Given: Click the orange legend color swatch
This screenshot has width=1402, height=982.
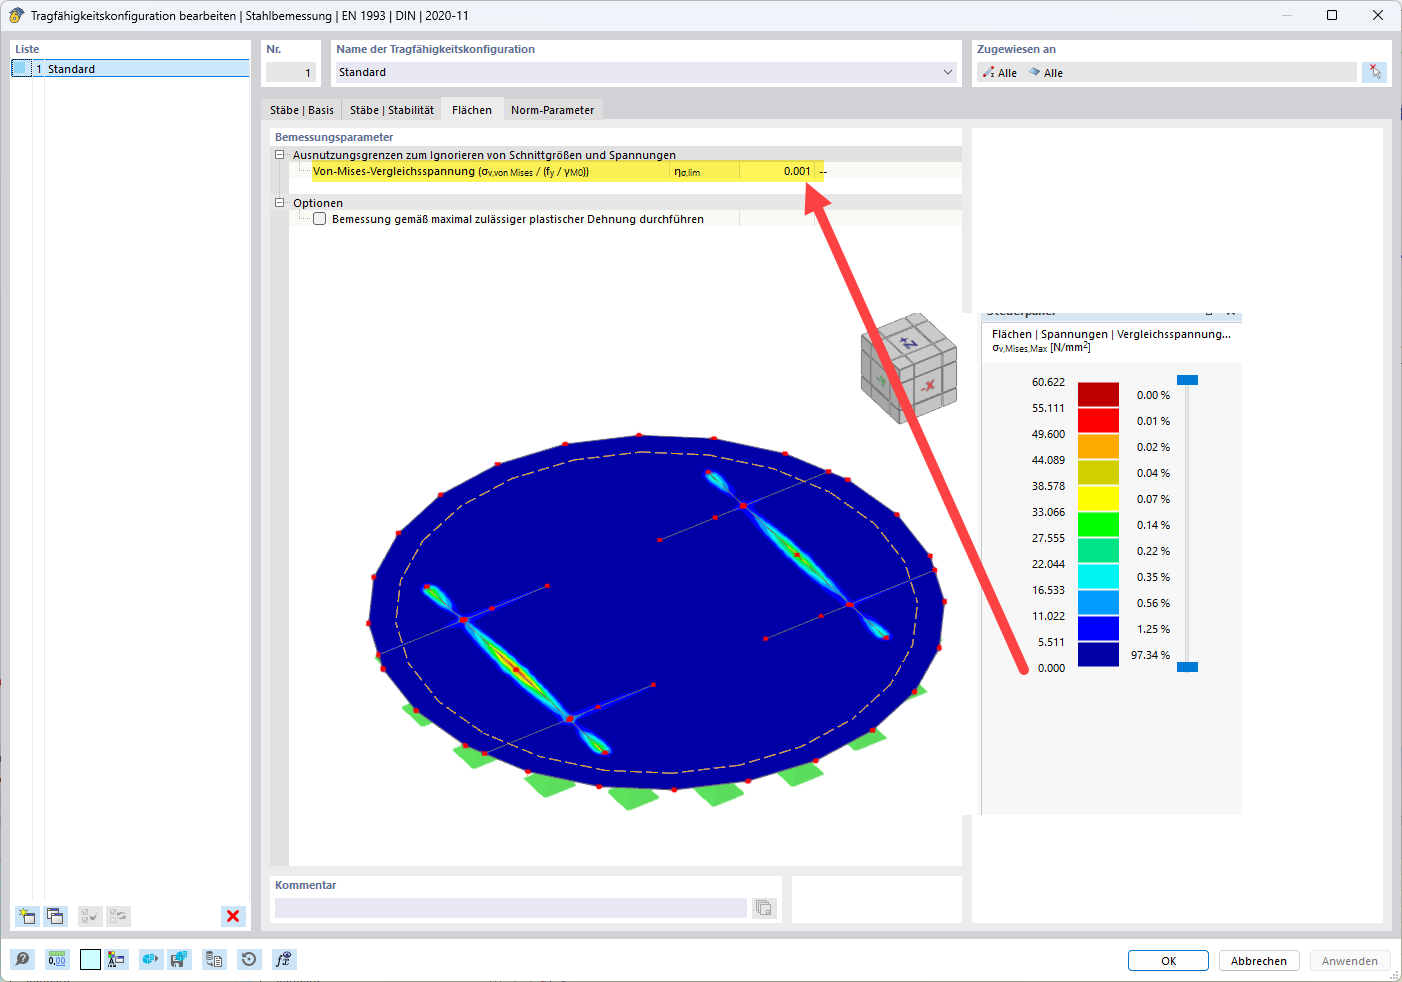Looking at the screenshot, I should [x=1098, y=446].
